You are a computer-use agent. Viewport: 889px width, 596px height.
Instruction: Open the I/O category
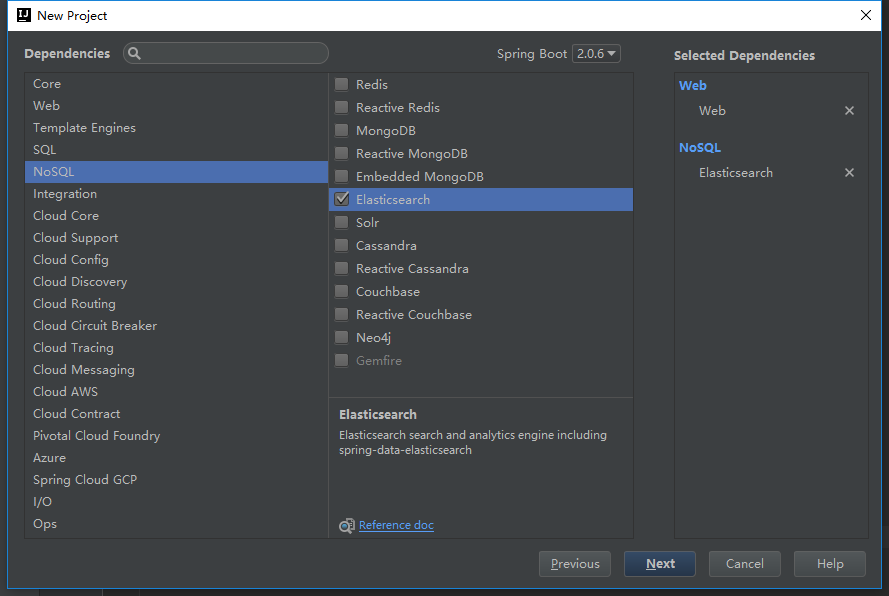click(176, 502)
